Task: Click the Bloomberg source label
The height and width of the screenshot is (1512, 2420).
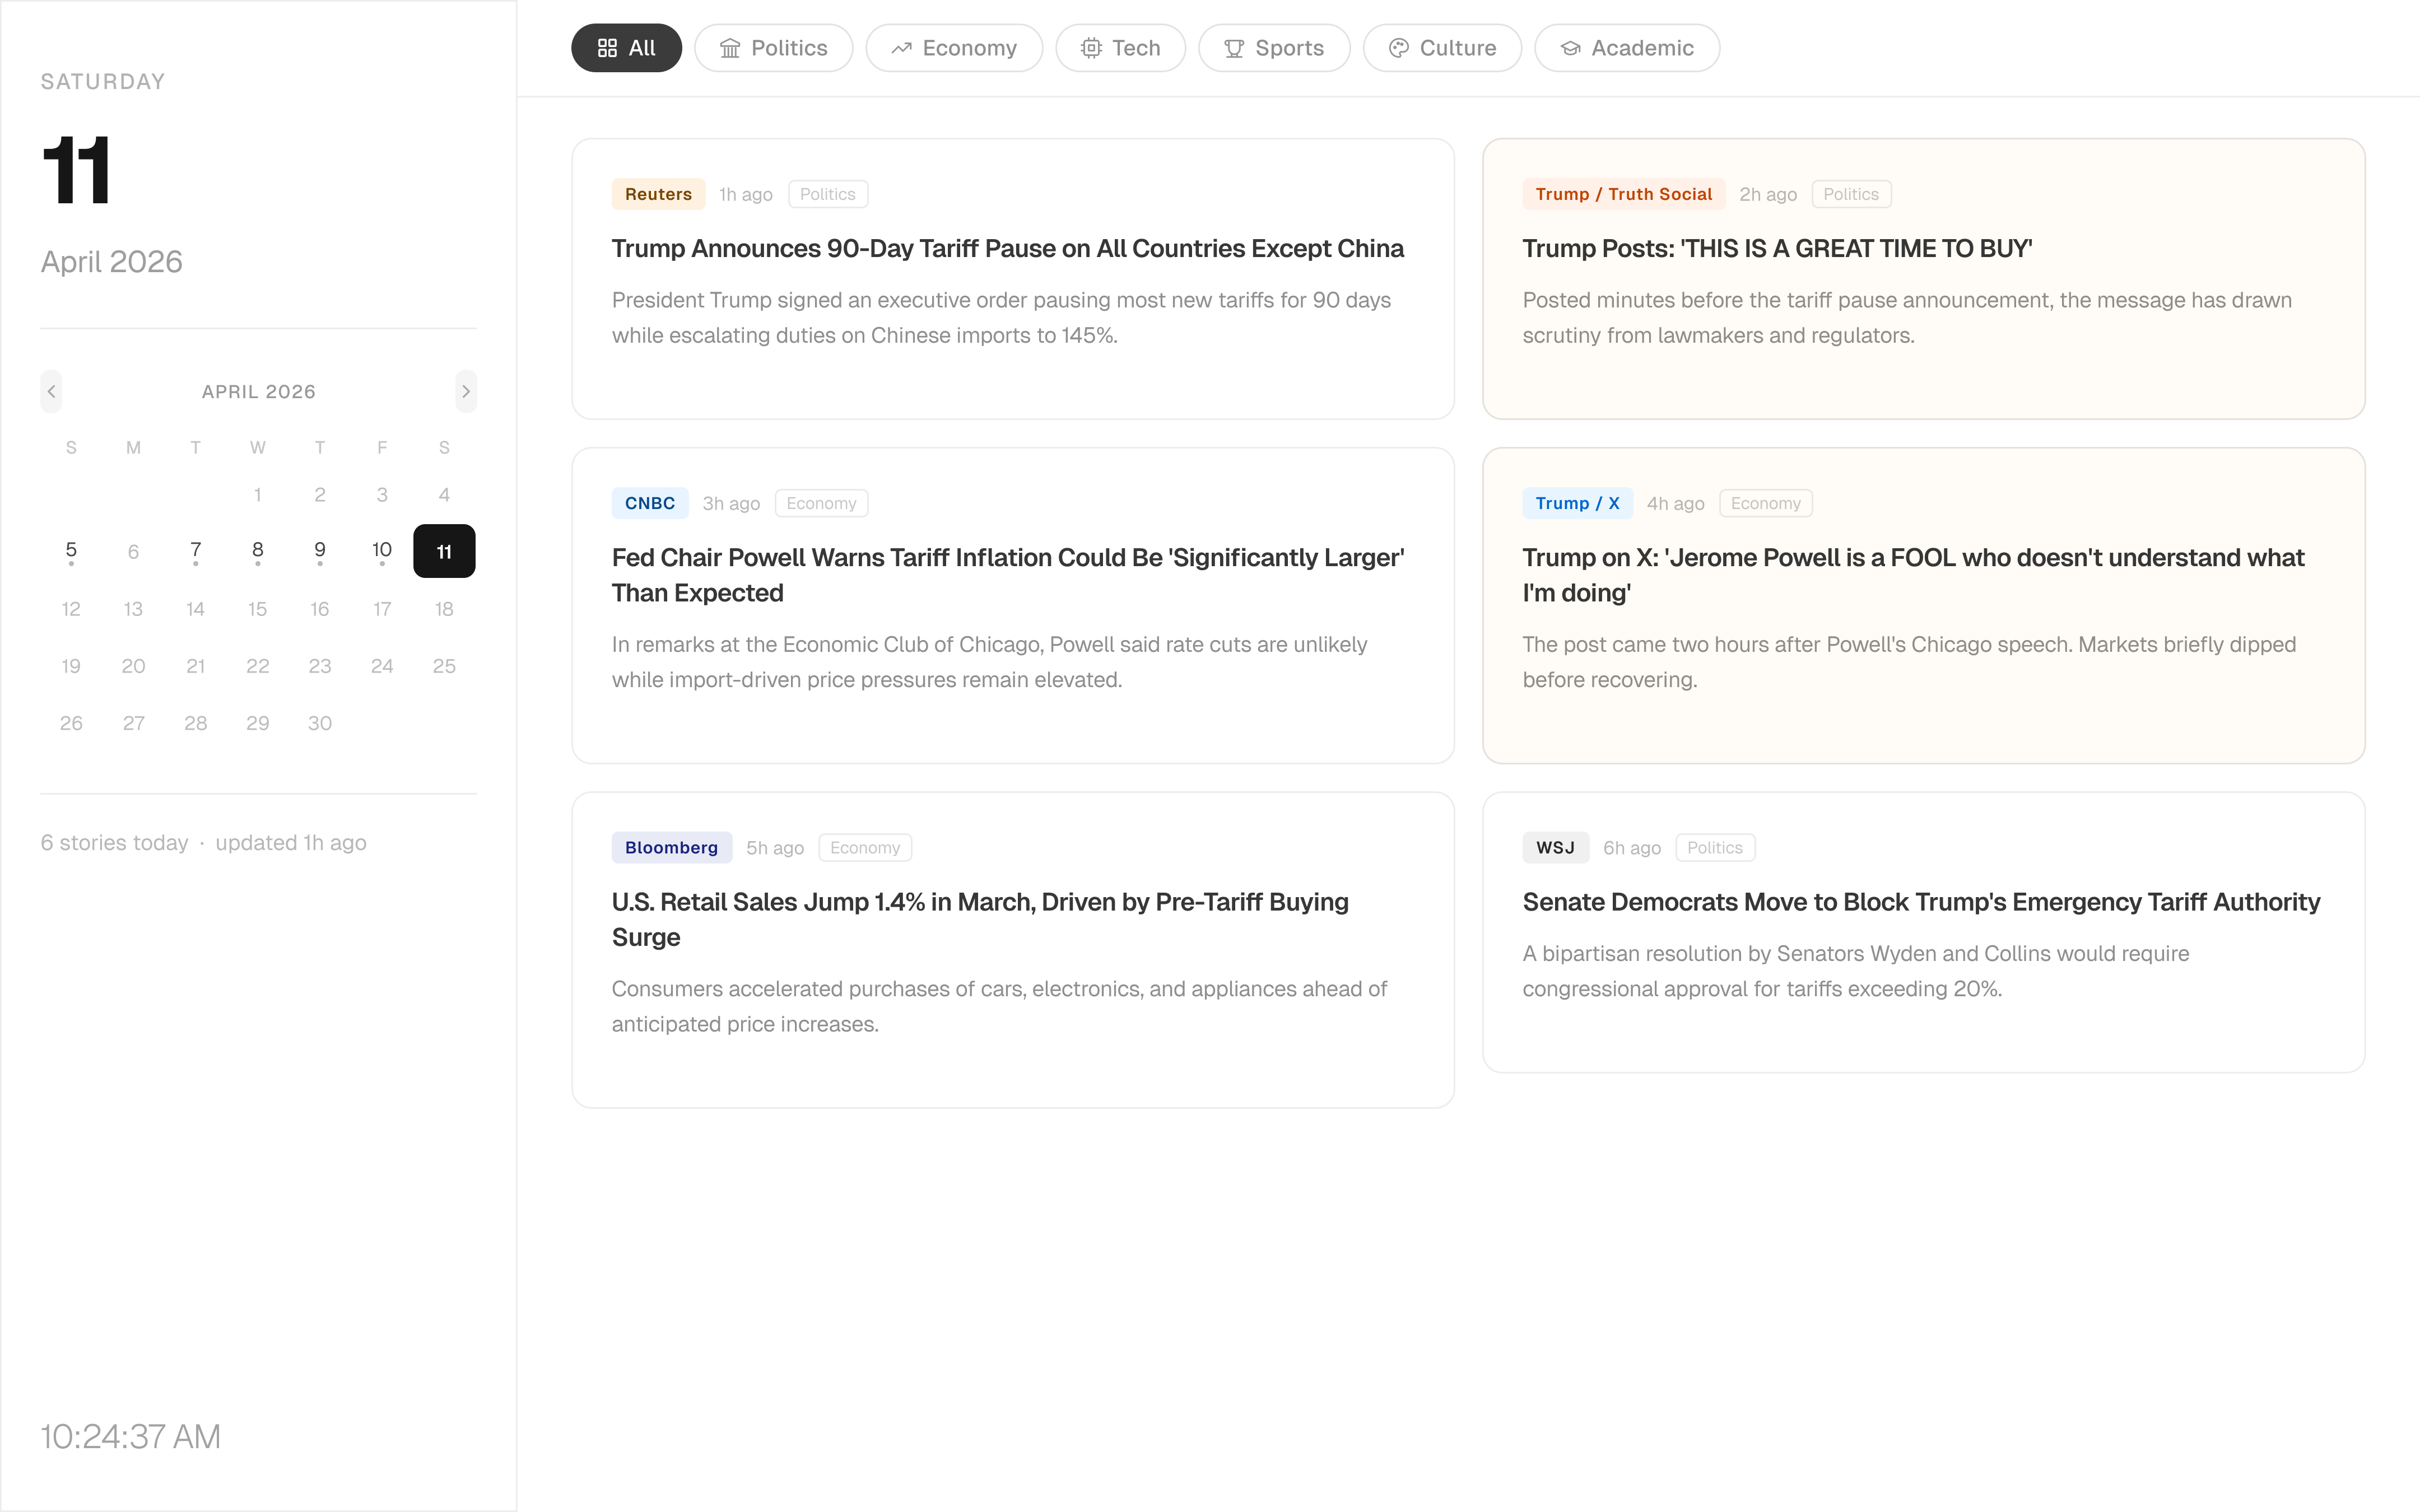Action: 671,848
